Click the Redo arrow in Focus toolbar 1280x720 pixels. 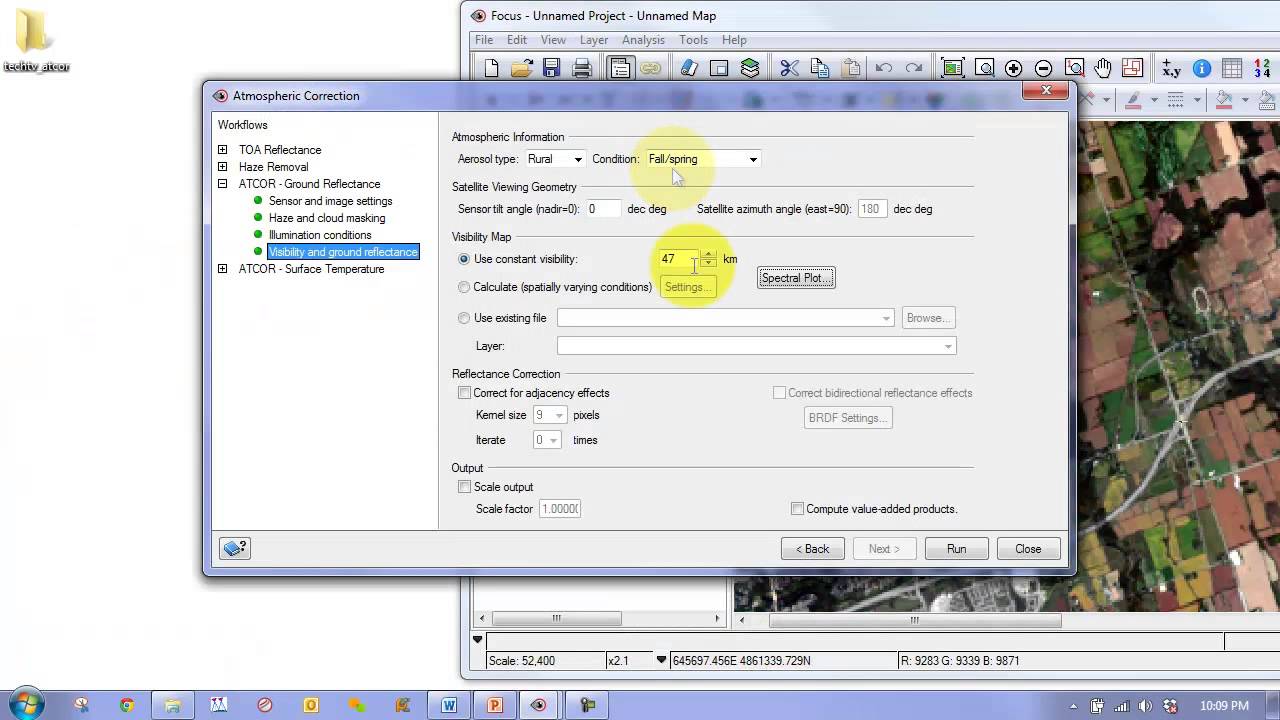click(914, 68)
